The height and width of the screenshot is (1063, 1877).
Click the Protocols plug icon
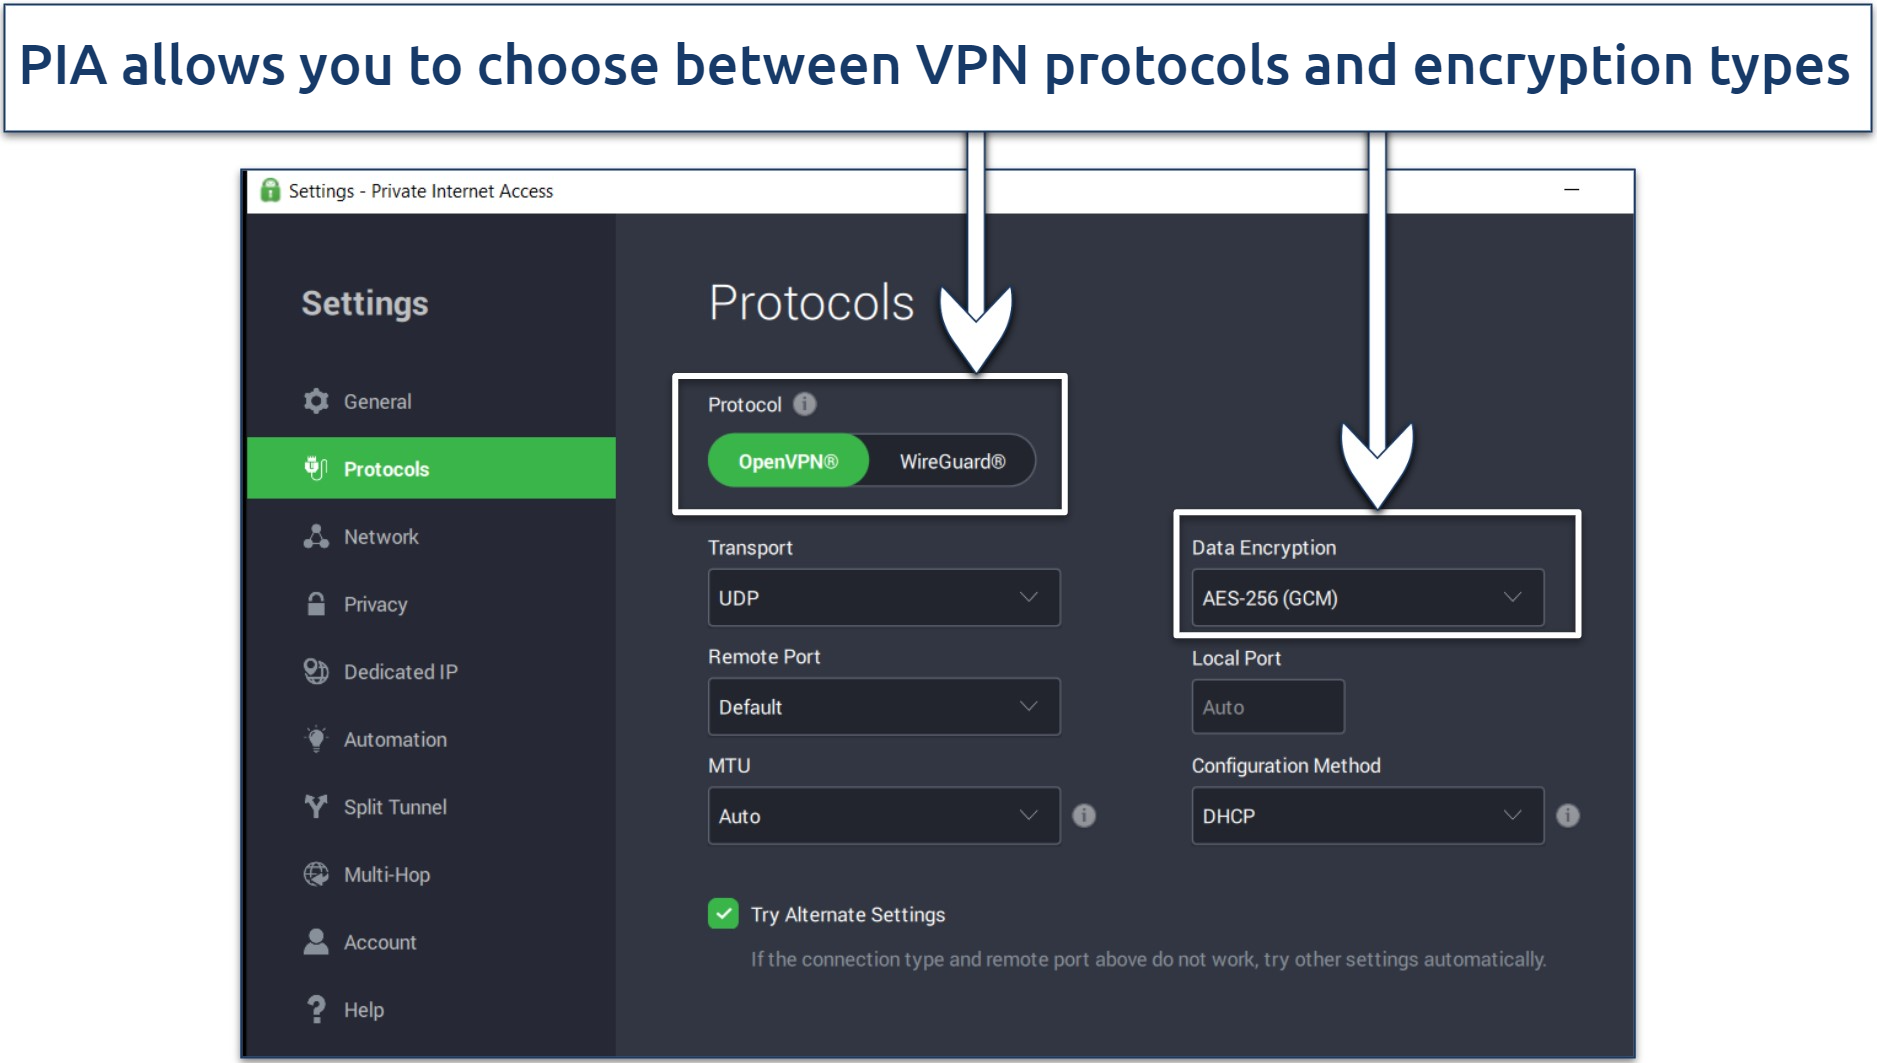pyautogui.click(x=315, y=468)
